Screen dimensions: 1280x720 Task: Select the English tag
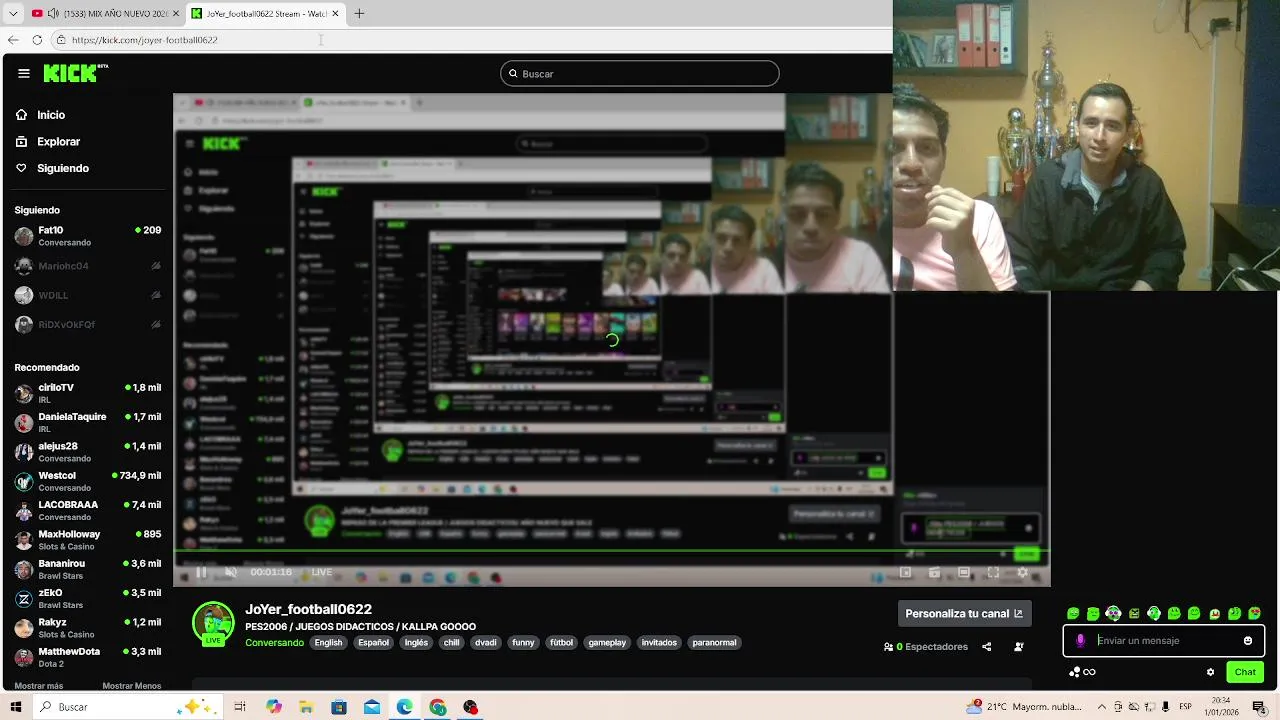pyautogui.click(x=328, y=643)
